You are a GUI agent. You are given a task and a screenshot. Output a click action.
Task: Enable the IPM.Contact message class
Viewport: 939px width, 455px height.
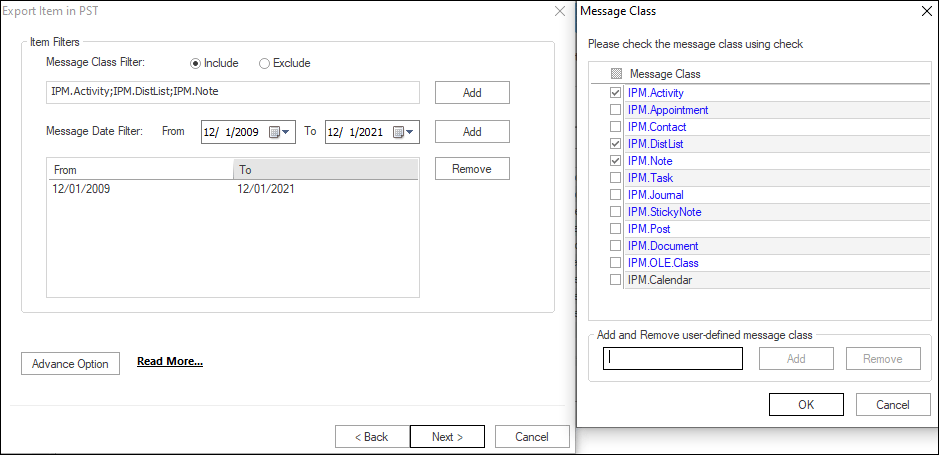coord(616,127)
